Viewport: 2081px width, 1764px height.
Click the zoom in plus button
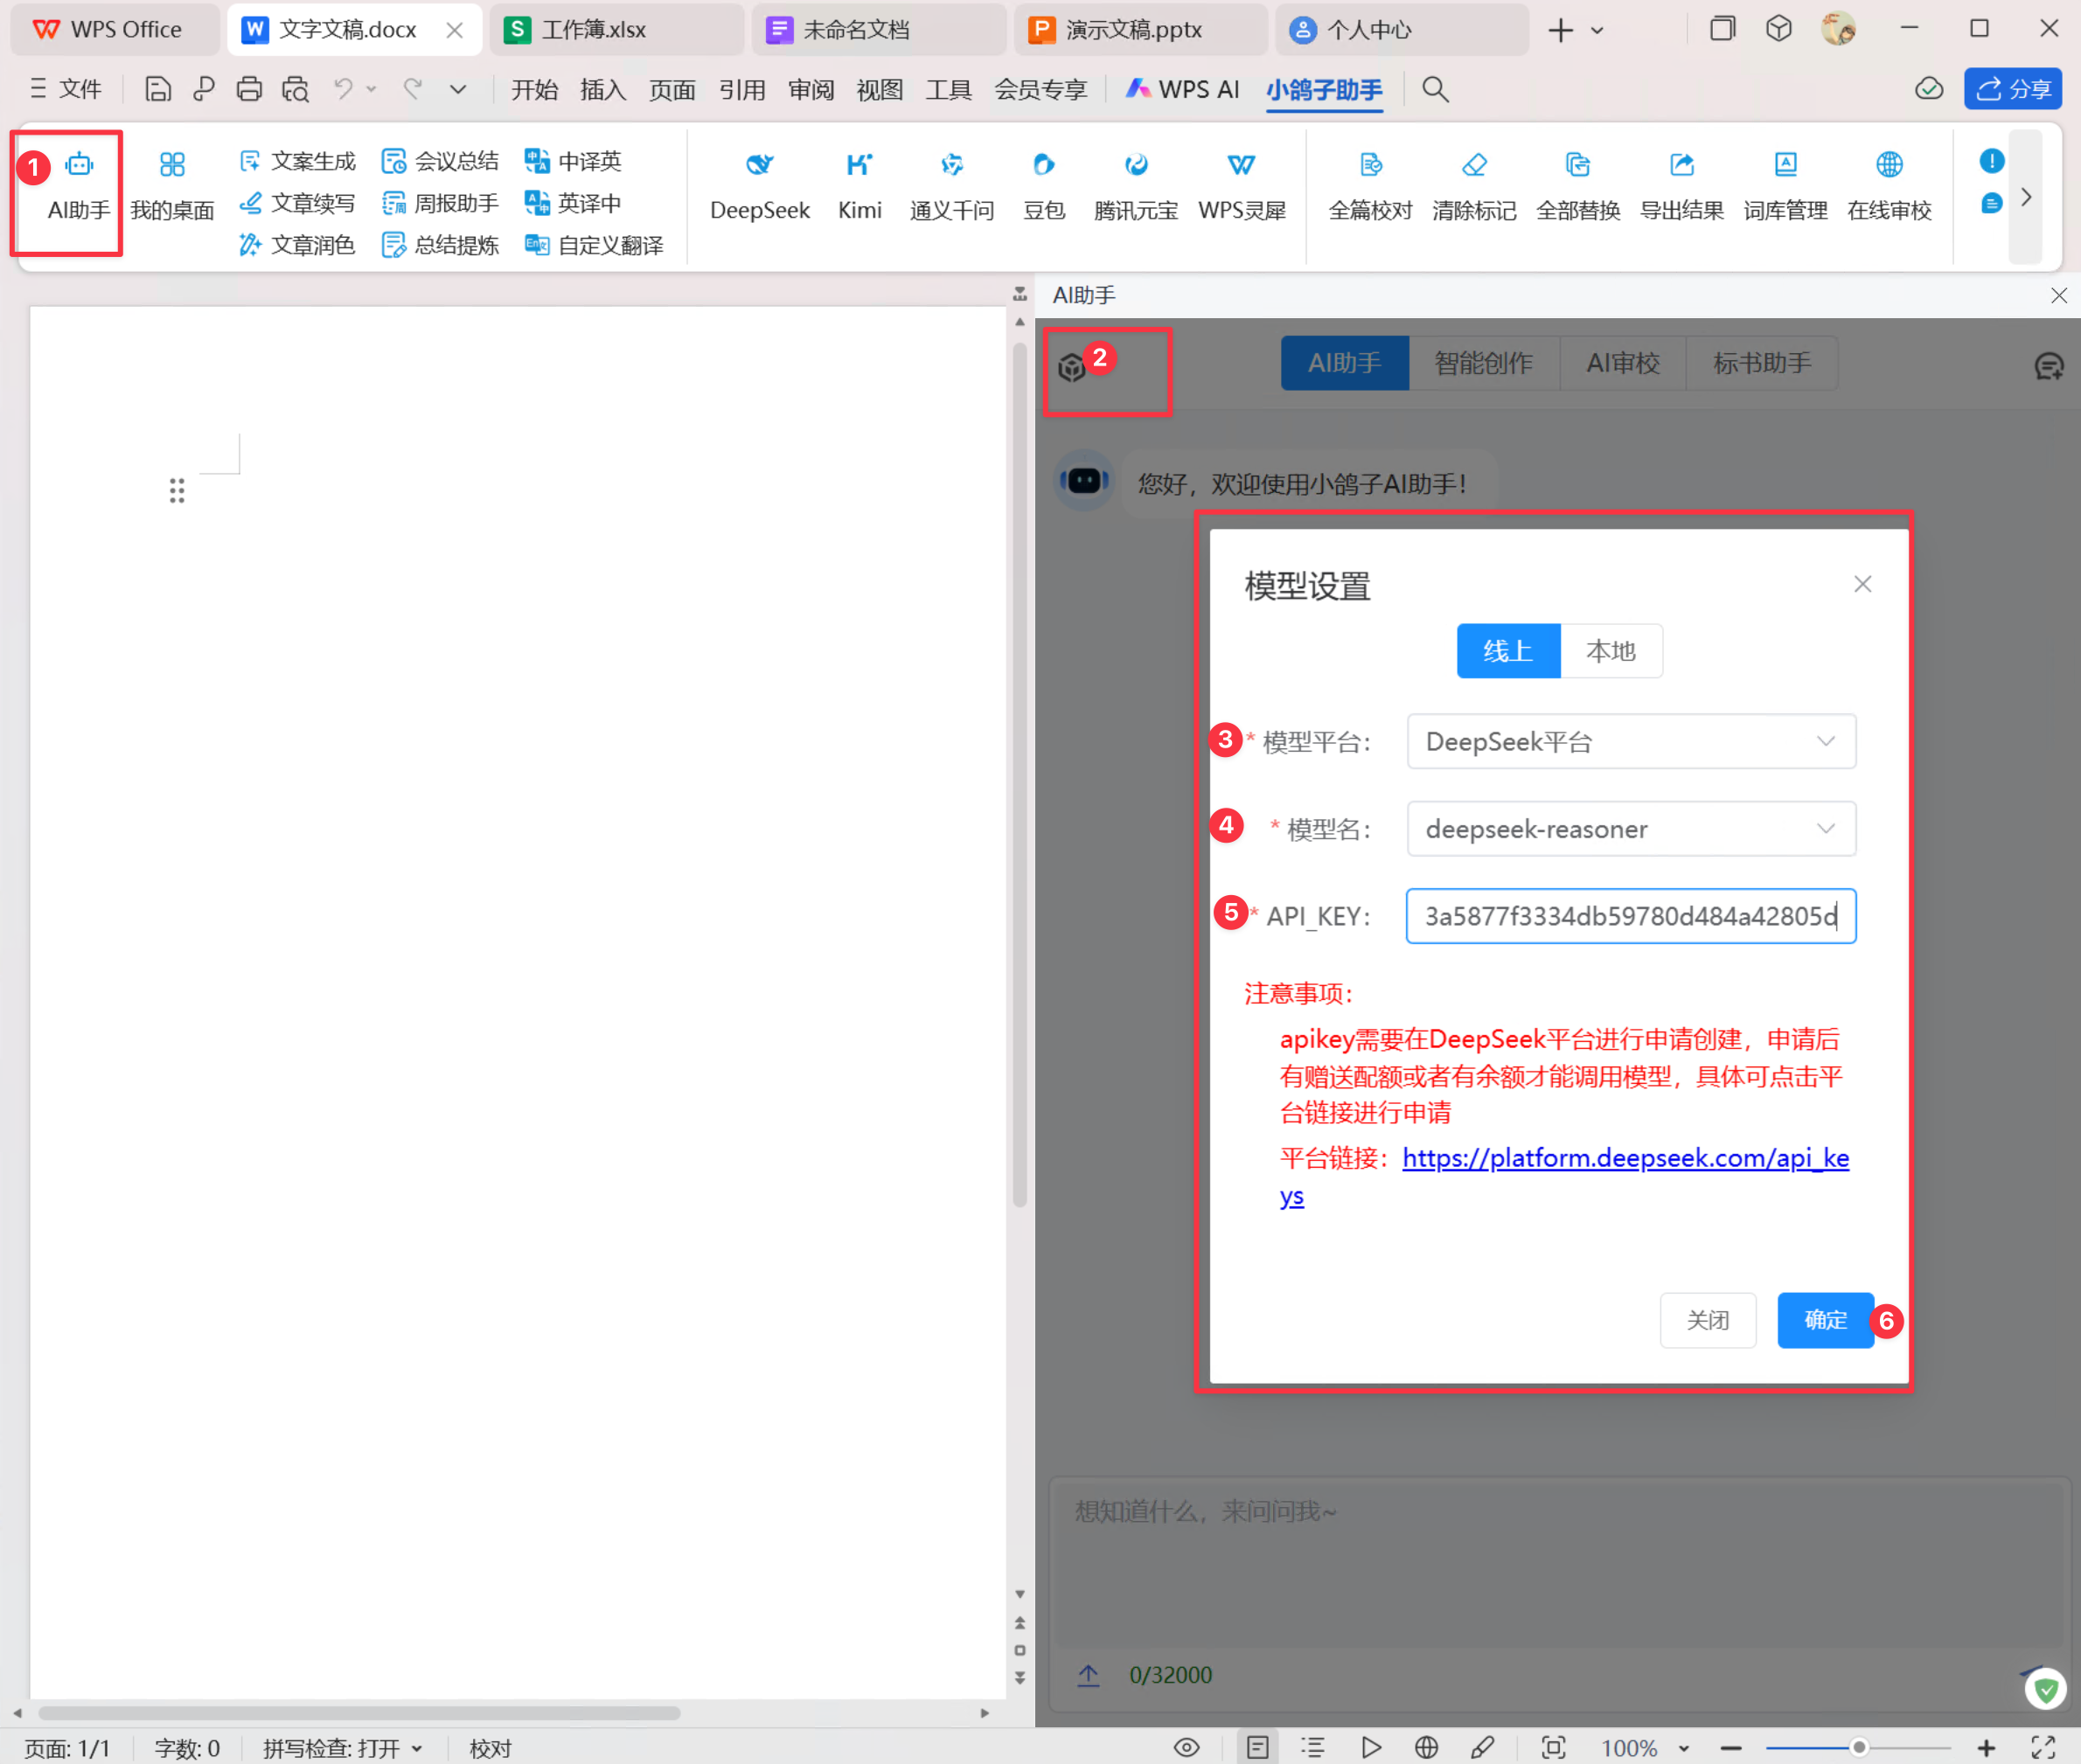[x=1986, y=1747]
